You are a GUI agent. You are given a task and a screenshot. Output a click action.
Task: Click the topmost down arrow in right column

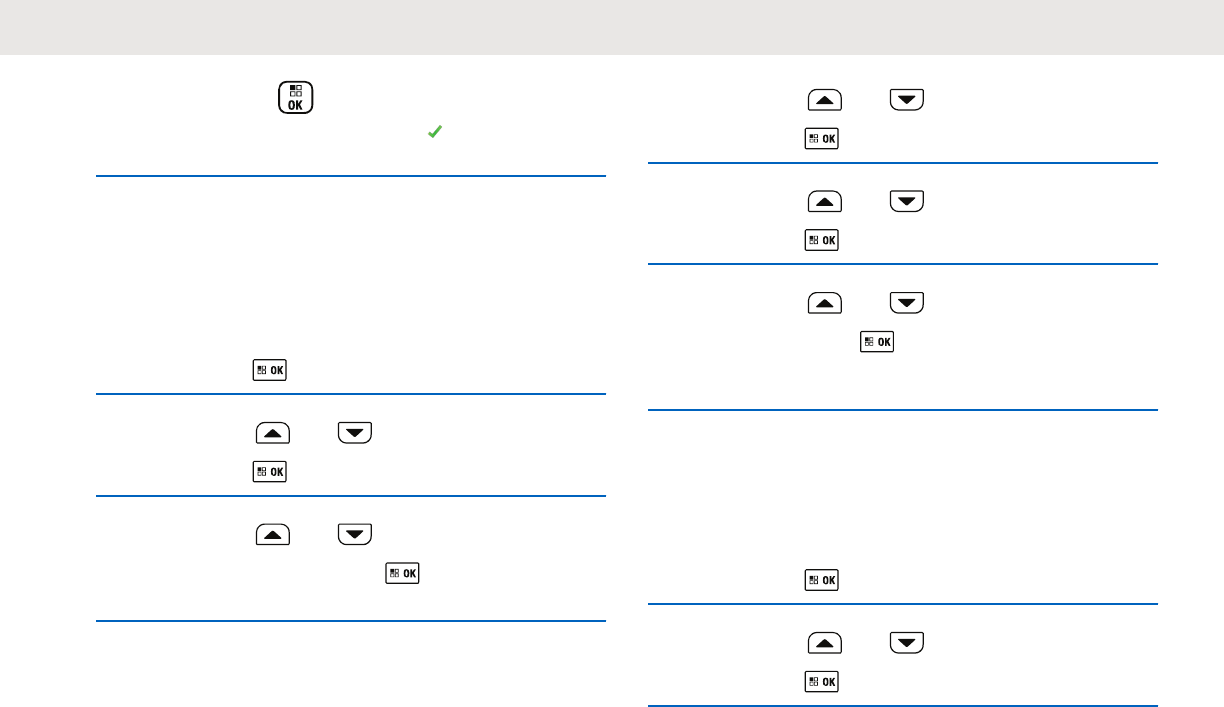tap(907, 100)
